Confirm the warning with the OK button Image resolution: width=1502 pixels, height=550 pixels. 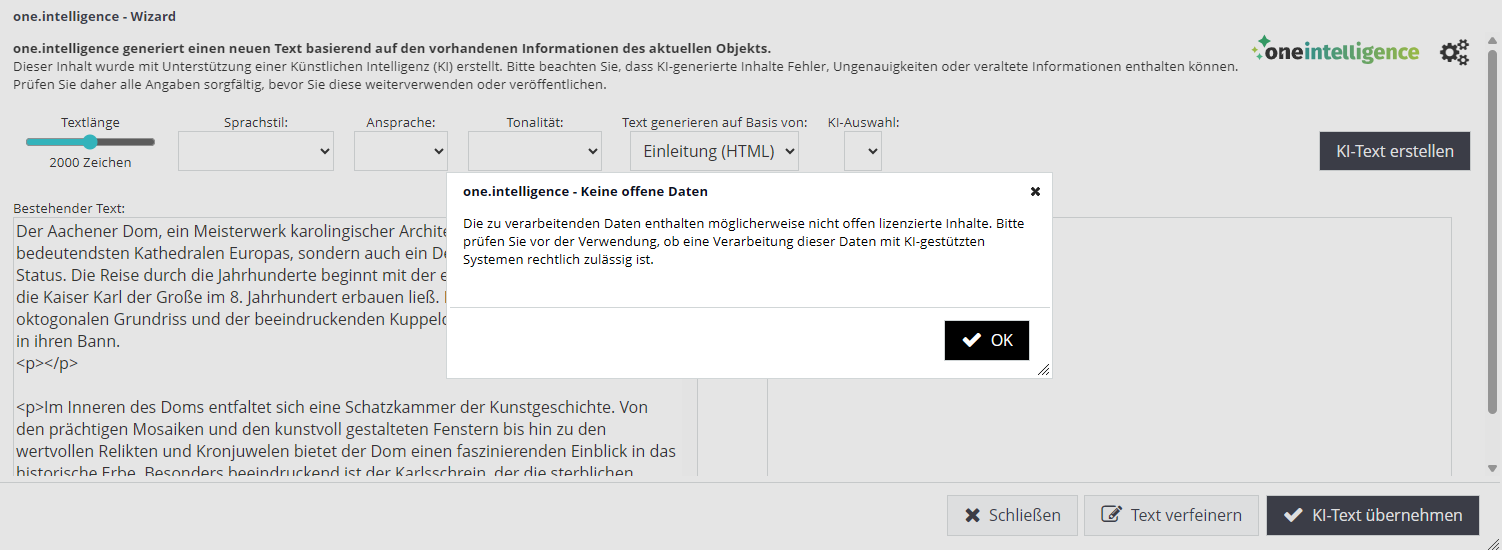(986, 340)
